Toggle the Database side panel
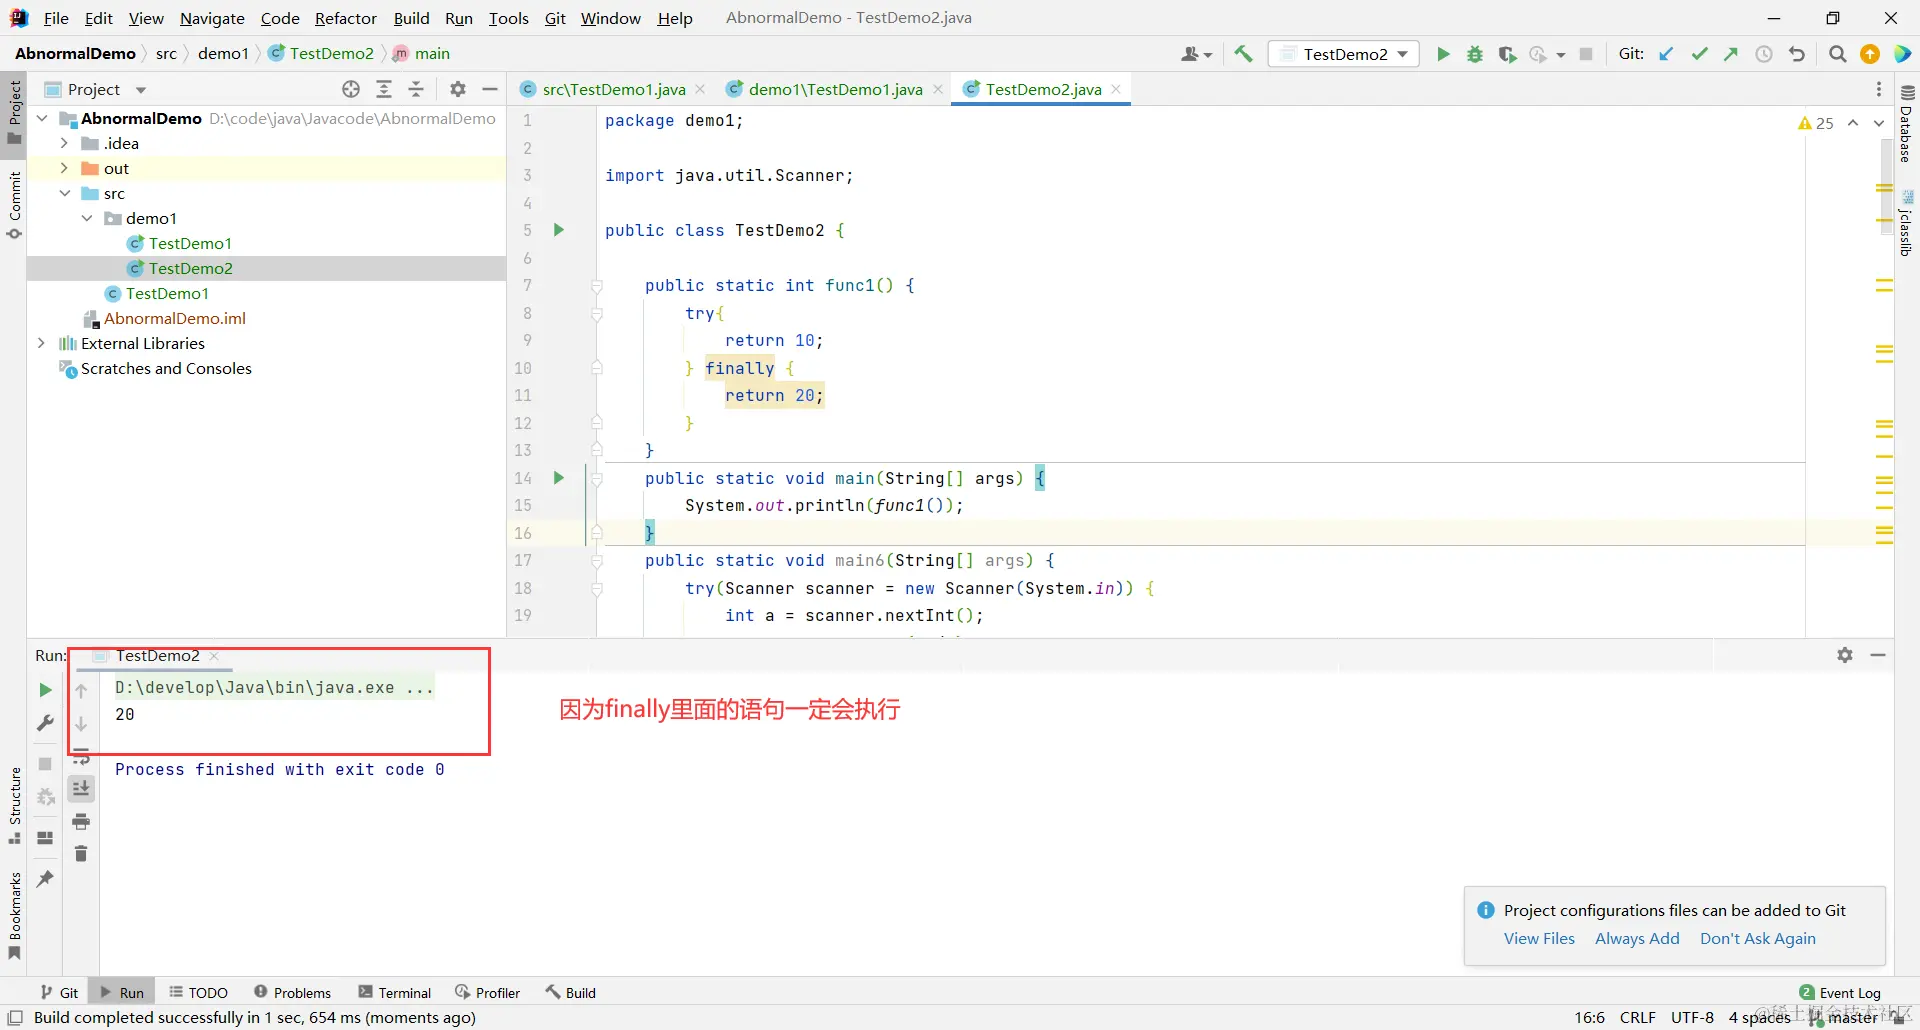This screenshot has width=1920, height=1030. [1907, 124]
